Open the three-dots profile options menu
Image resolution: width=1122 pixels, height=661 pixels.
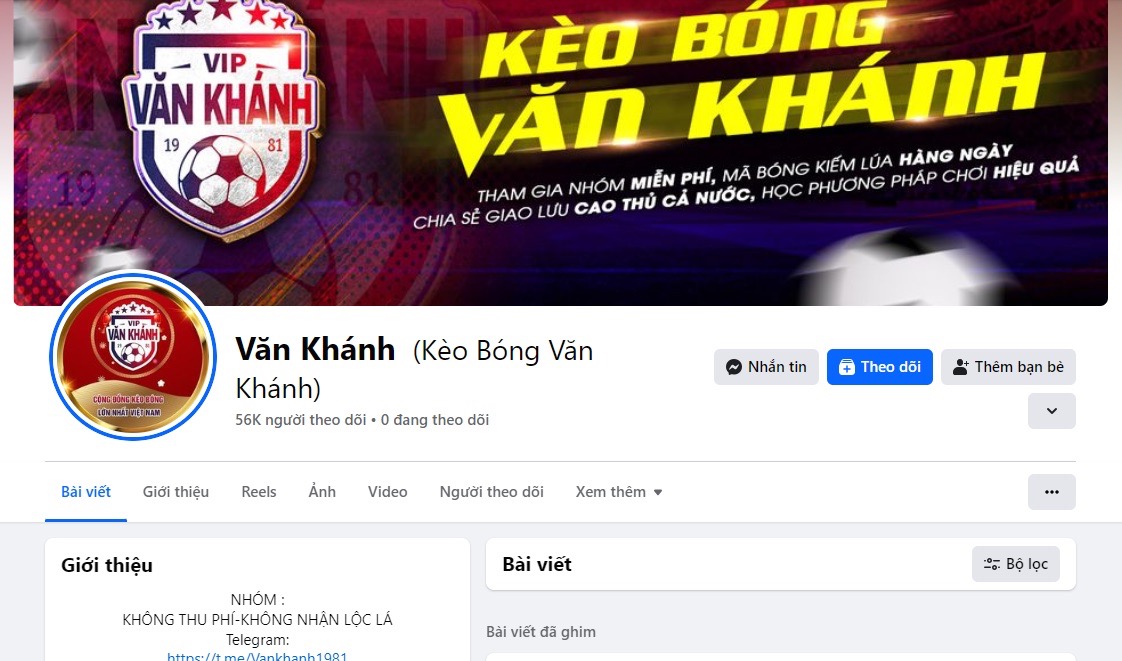click(1051, 492)
